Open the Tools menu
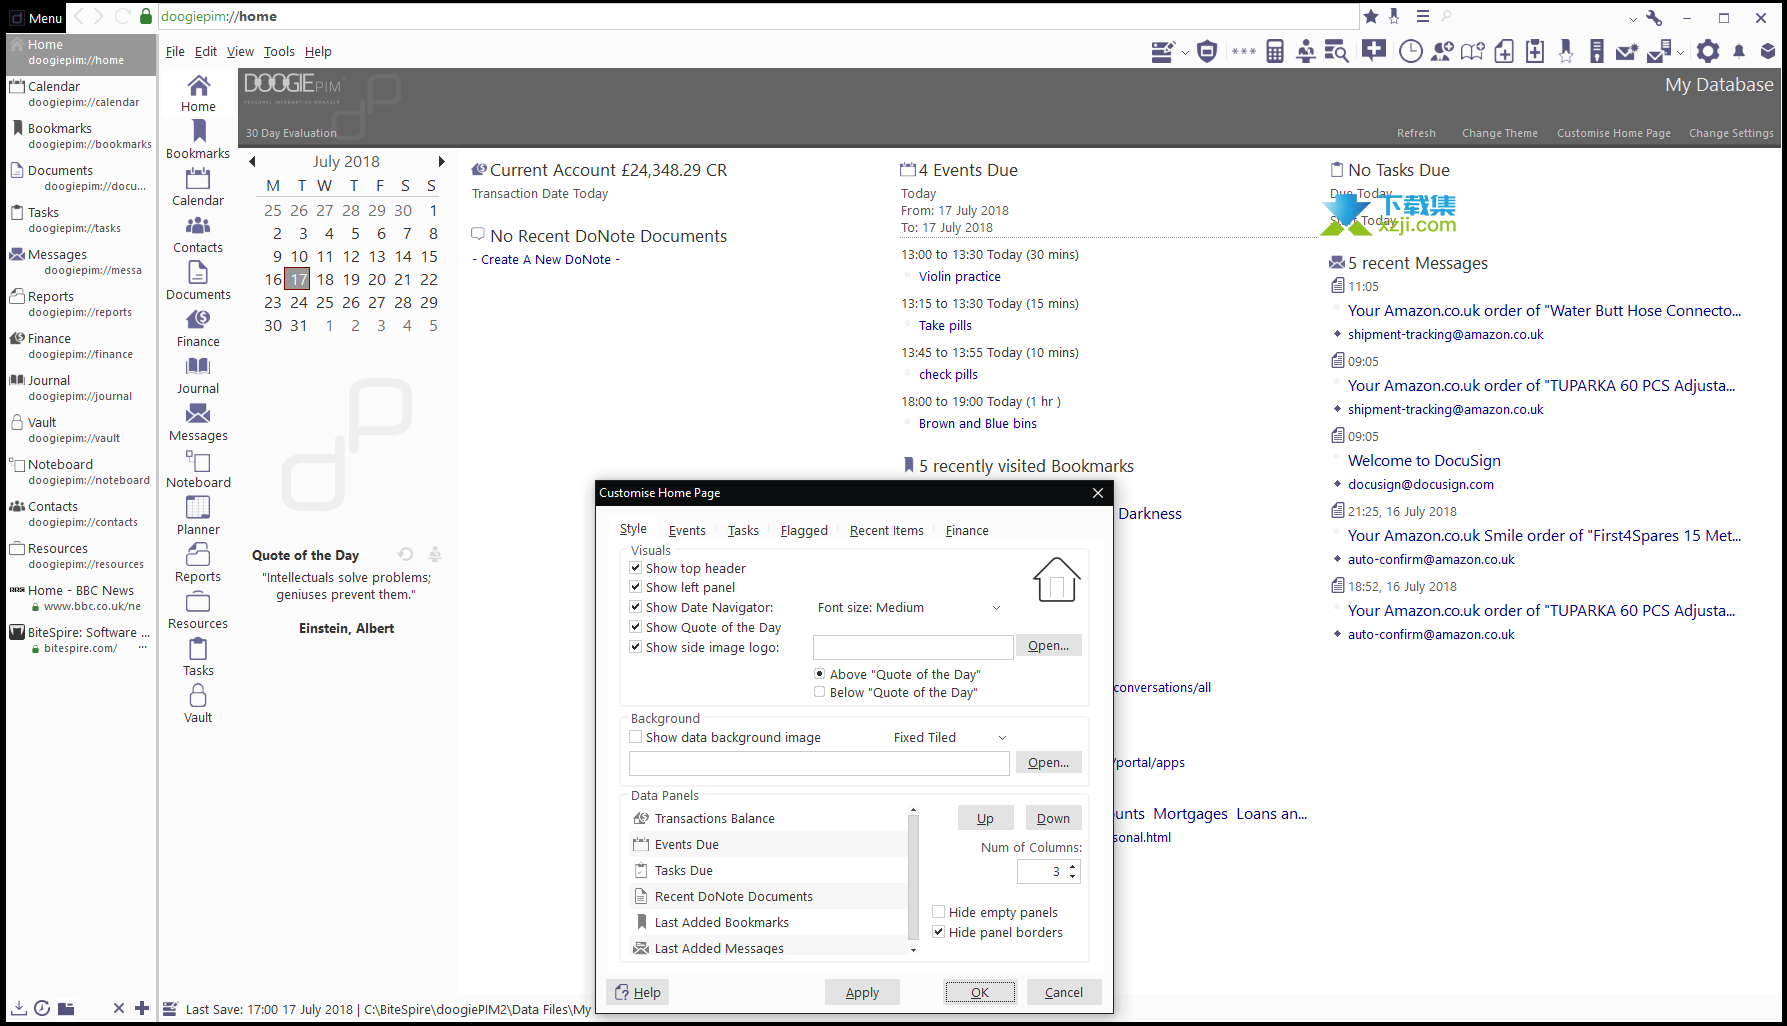This screenshot has width=1787, height=1026. click(279, 52)
